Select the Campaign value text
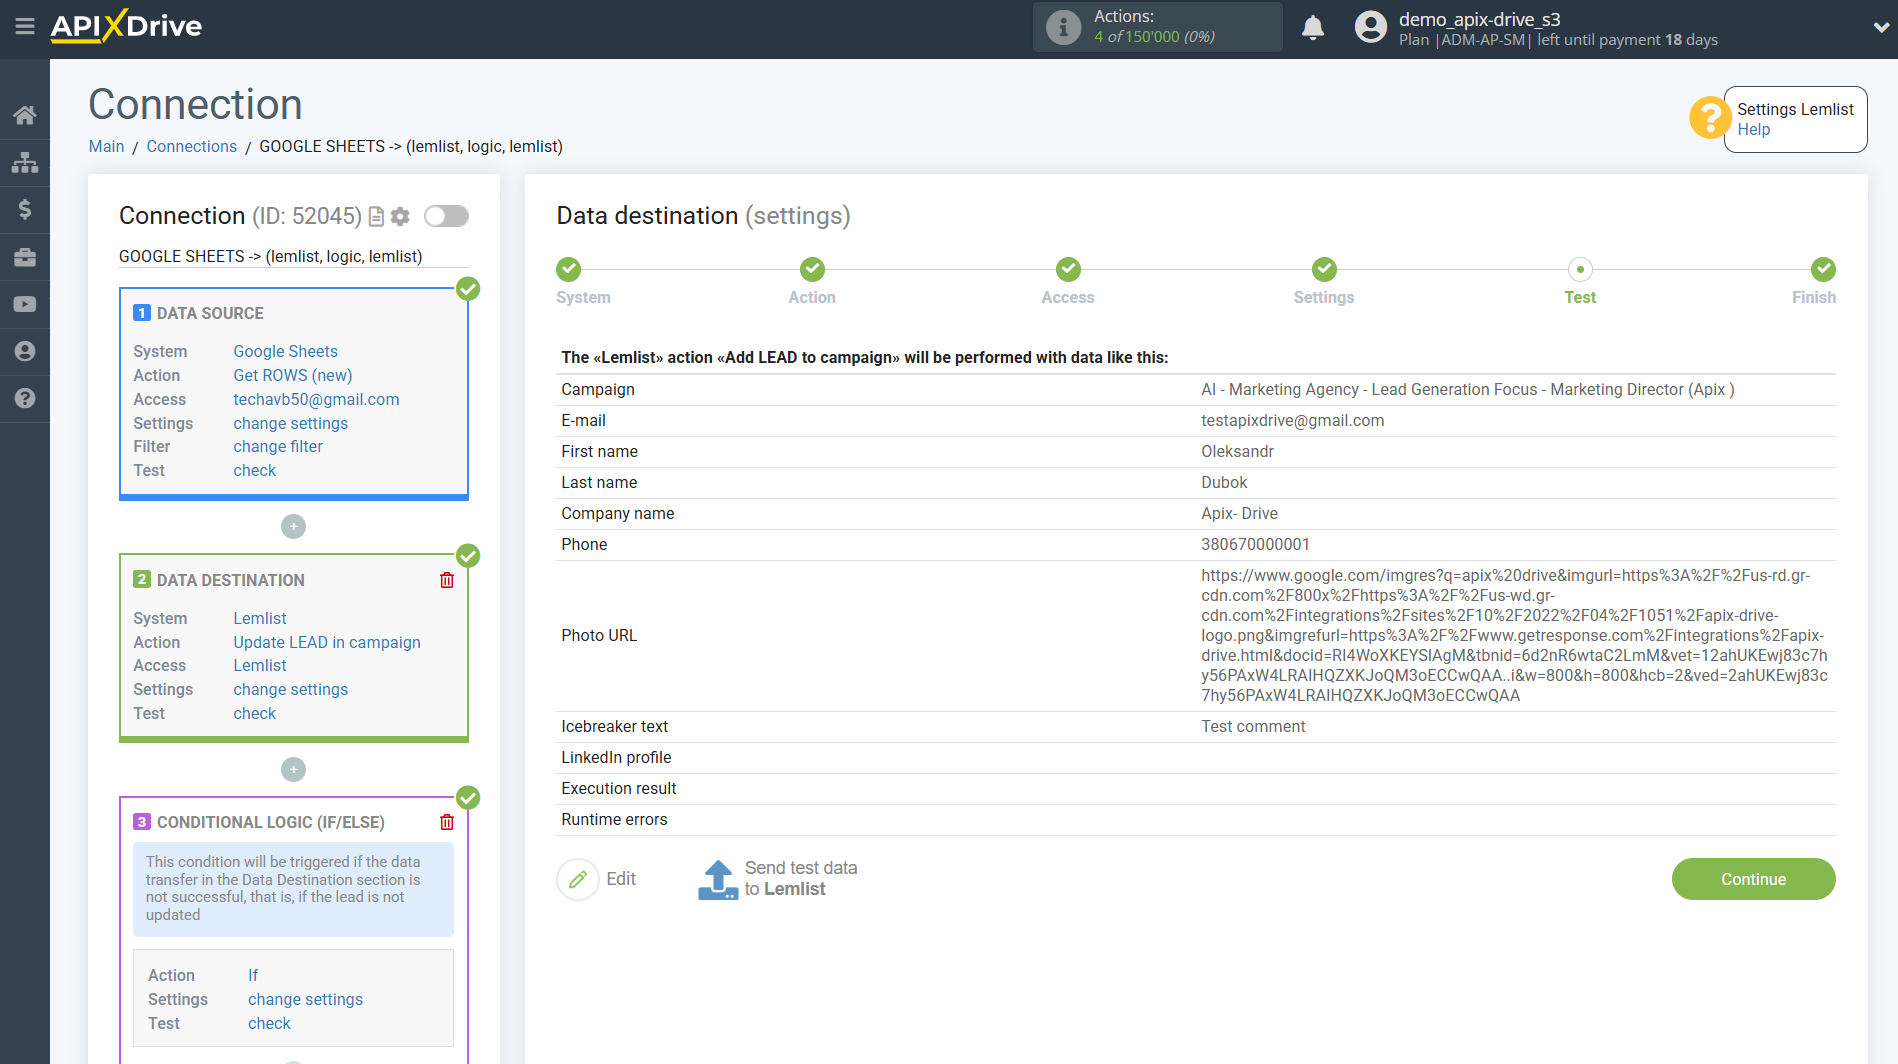This screenshot has height=1064, width=1898. point(1467,389)
